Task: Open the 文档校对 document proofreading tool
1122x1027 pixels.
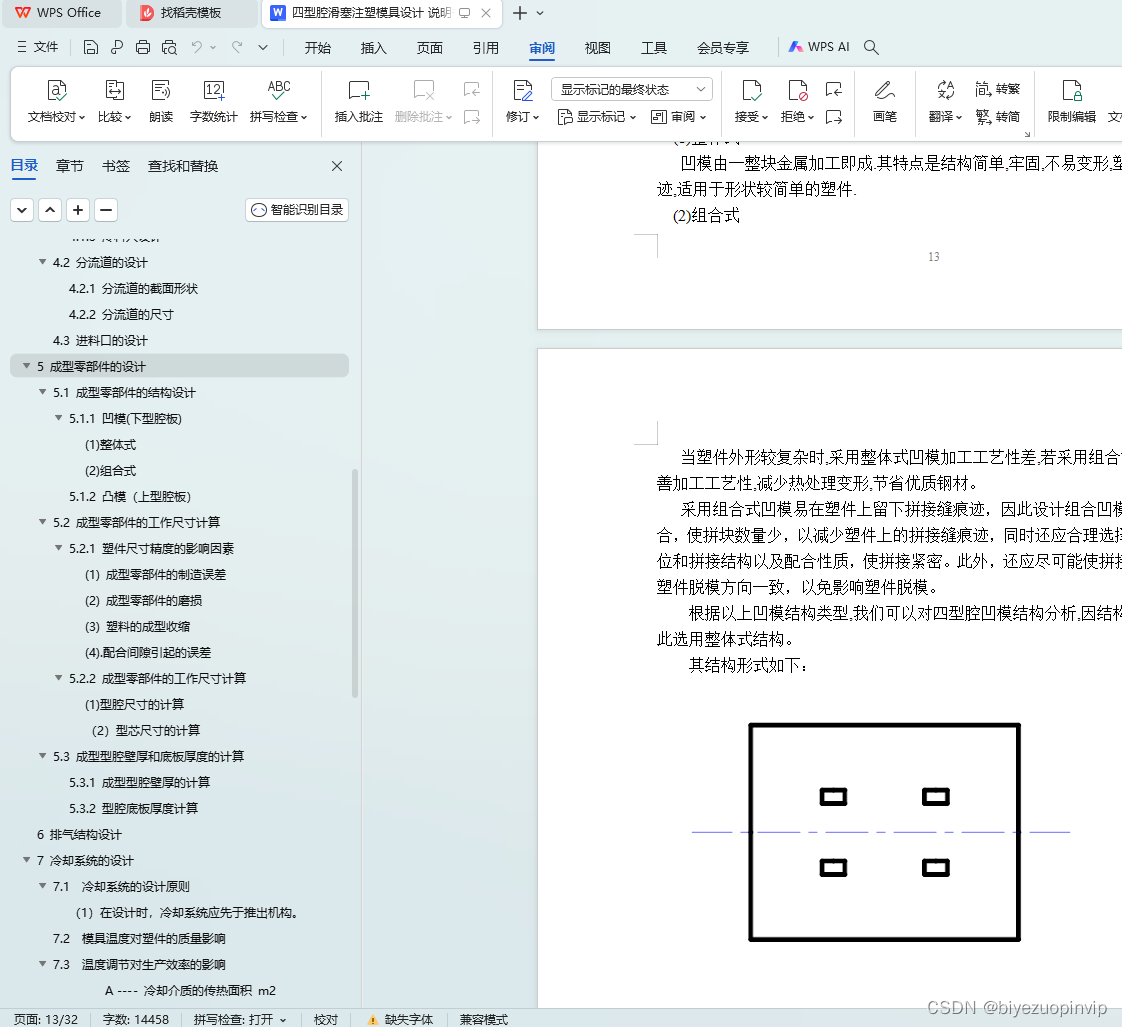Action: (57, 101)
